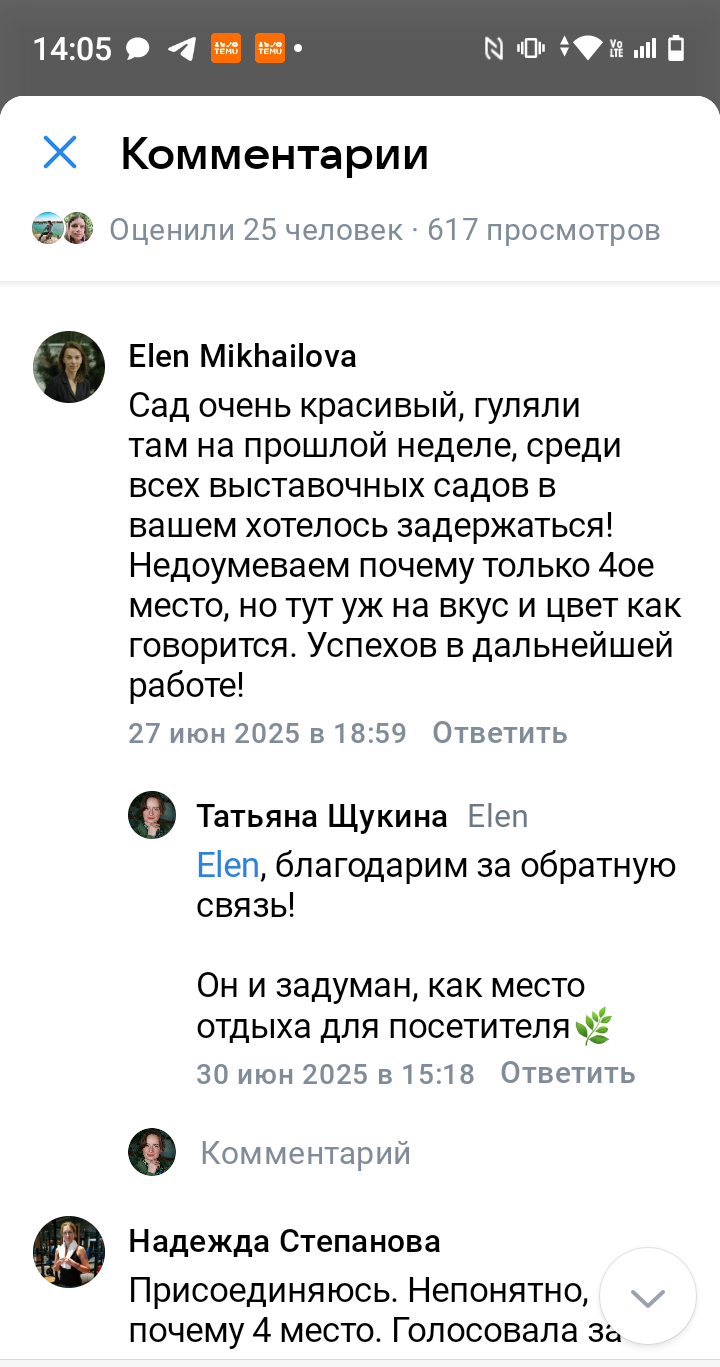Tap the NFC status icon
Screen dimensions: 720x1367
pyautogui.click(x=493, y=47)
